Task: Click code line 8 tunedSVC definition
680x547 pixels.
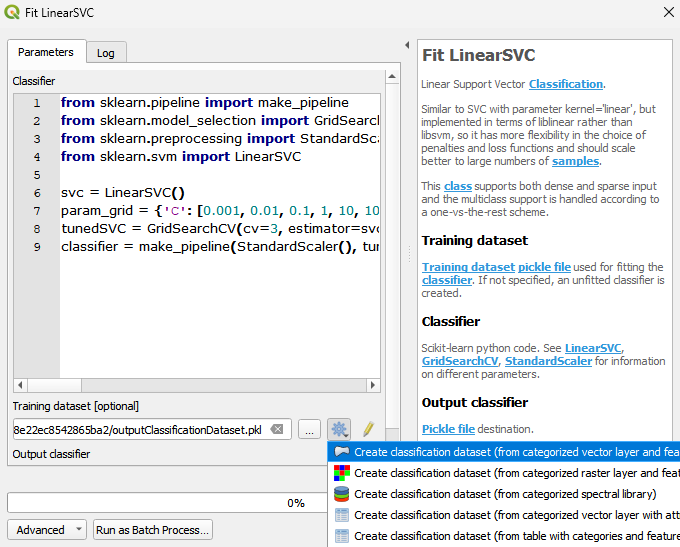Action: (x=220, y=229)
